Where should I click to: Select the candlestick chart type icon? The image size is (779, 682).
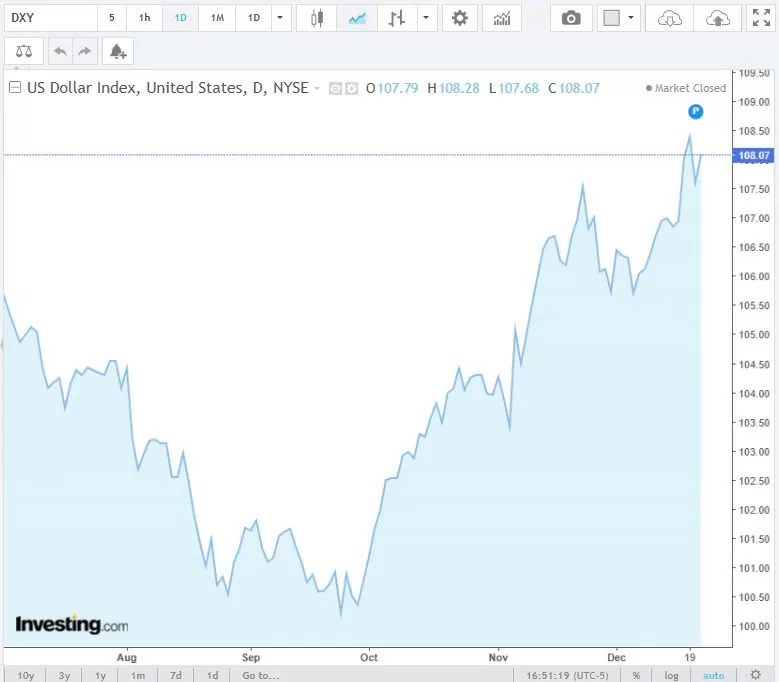point(318,18)
